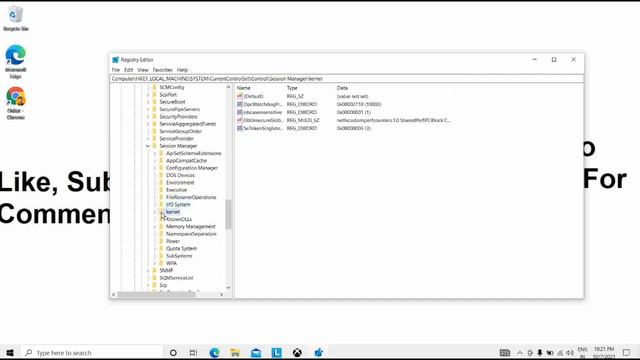Viewport: 640px width, 360px height.
Task: Click the AppCompatCache folder icon
Action: point(161,160)
